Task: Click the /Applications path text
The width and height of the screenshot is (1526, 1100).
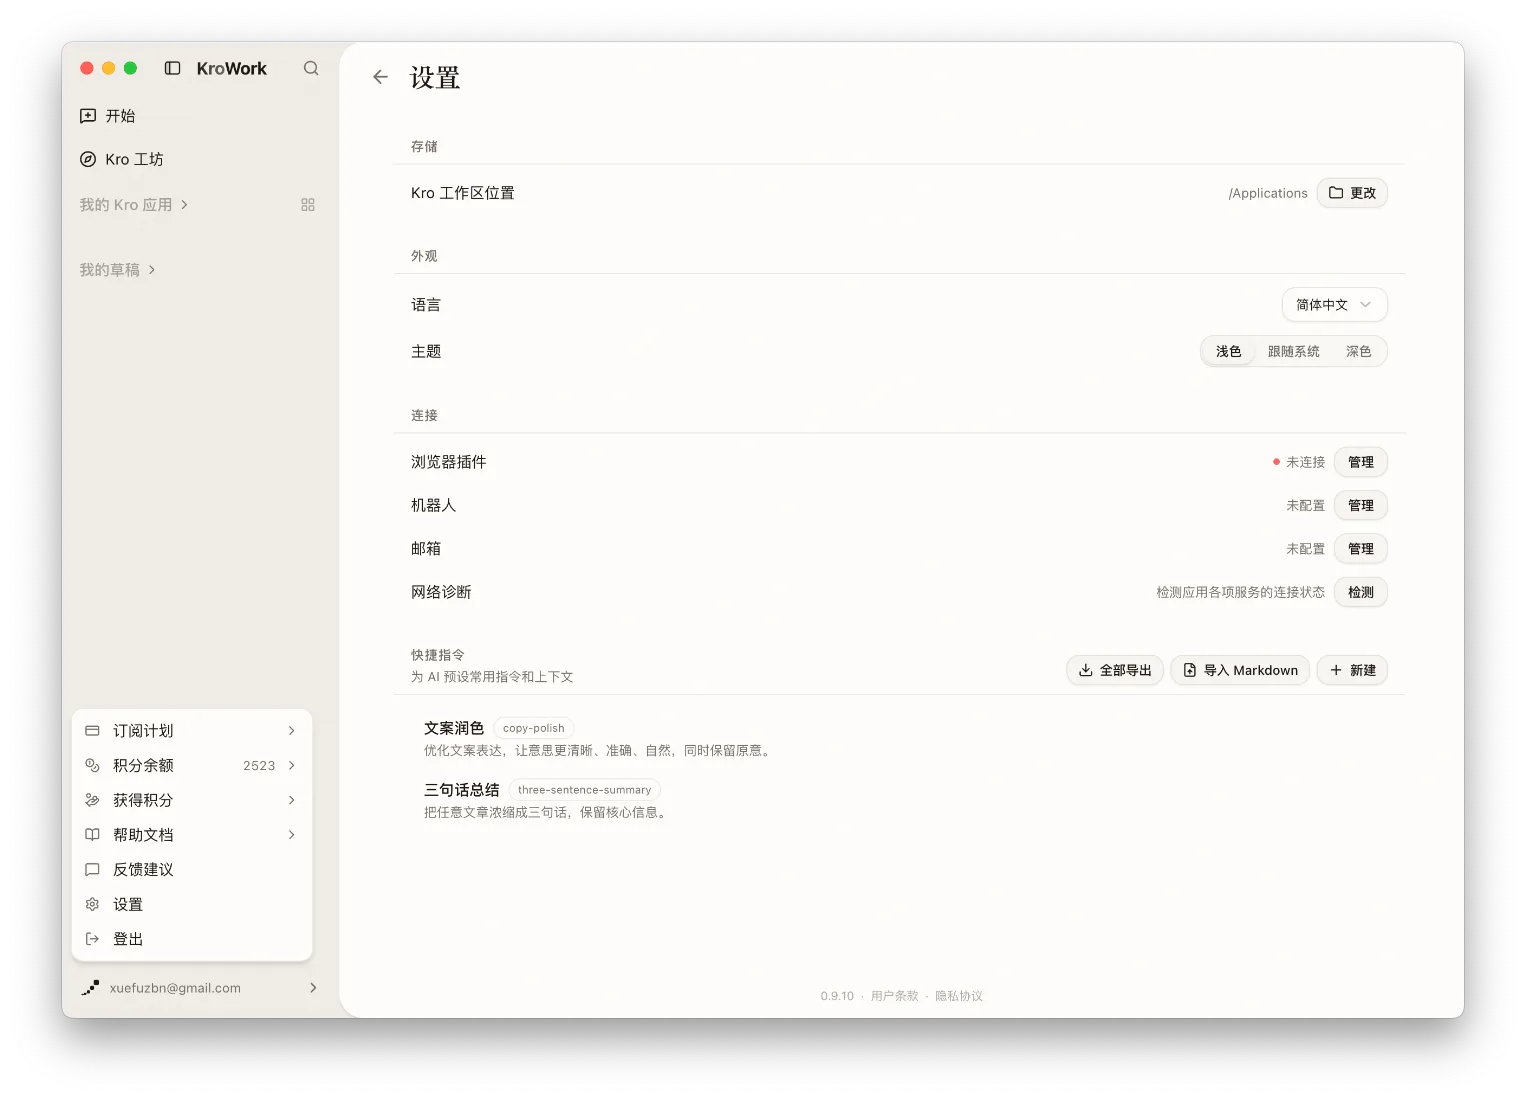Action: 1268,193
